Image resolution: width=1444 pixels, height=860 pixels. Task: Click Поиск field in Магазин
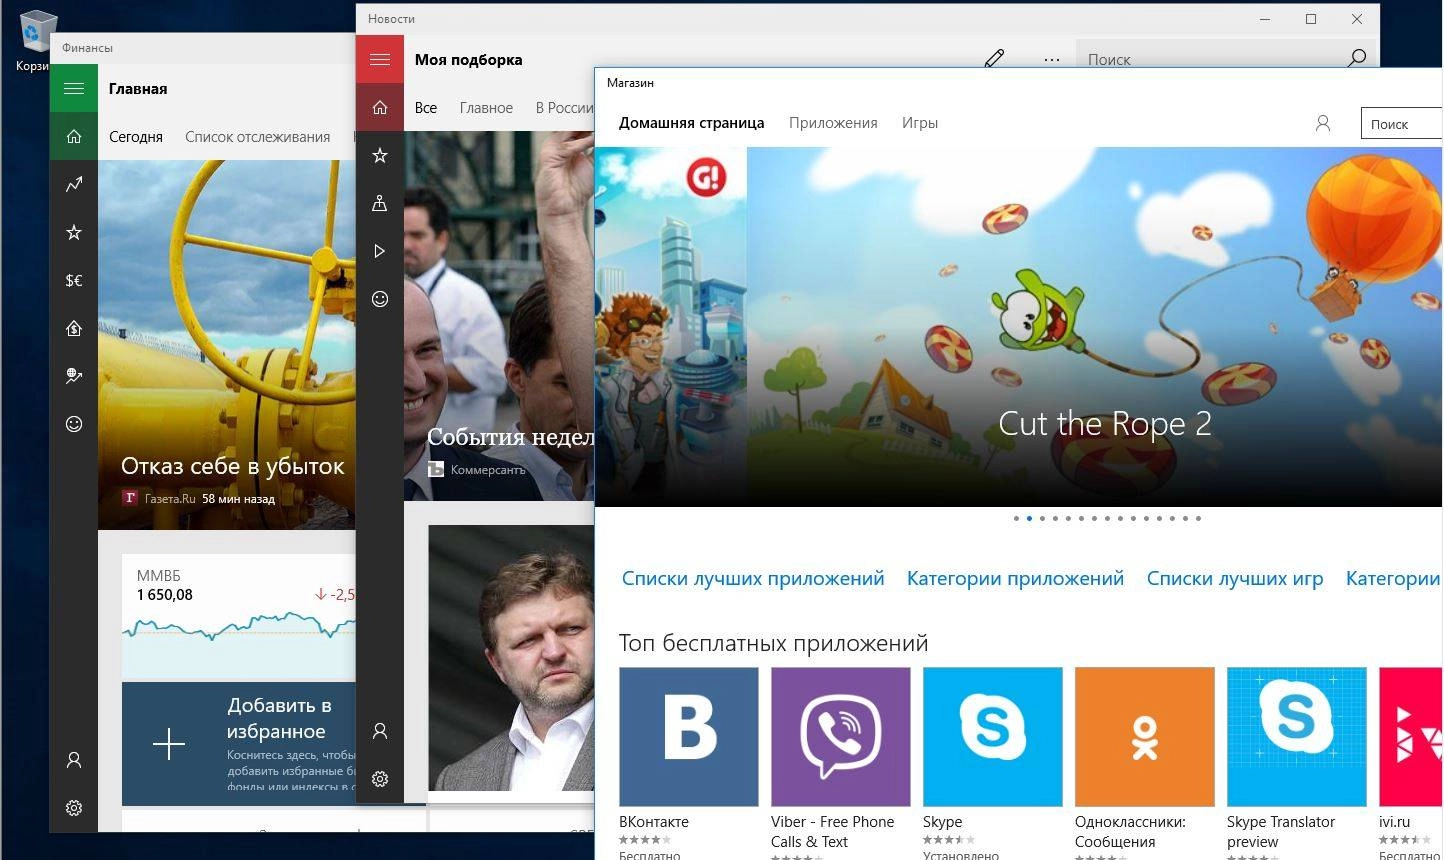1402,124
